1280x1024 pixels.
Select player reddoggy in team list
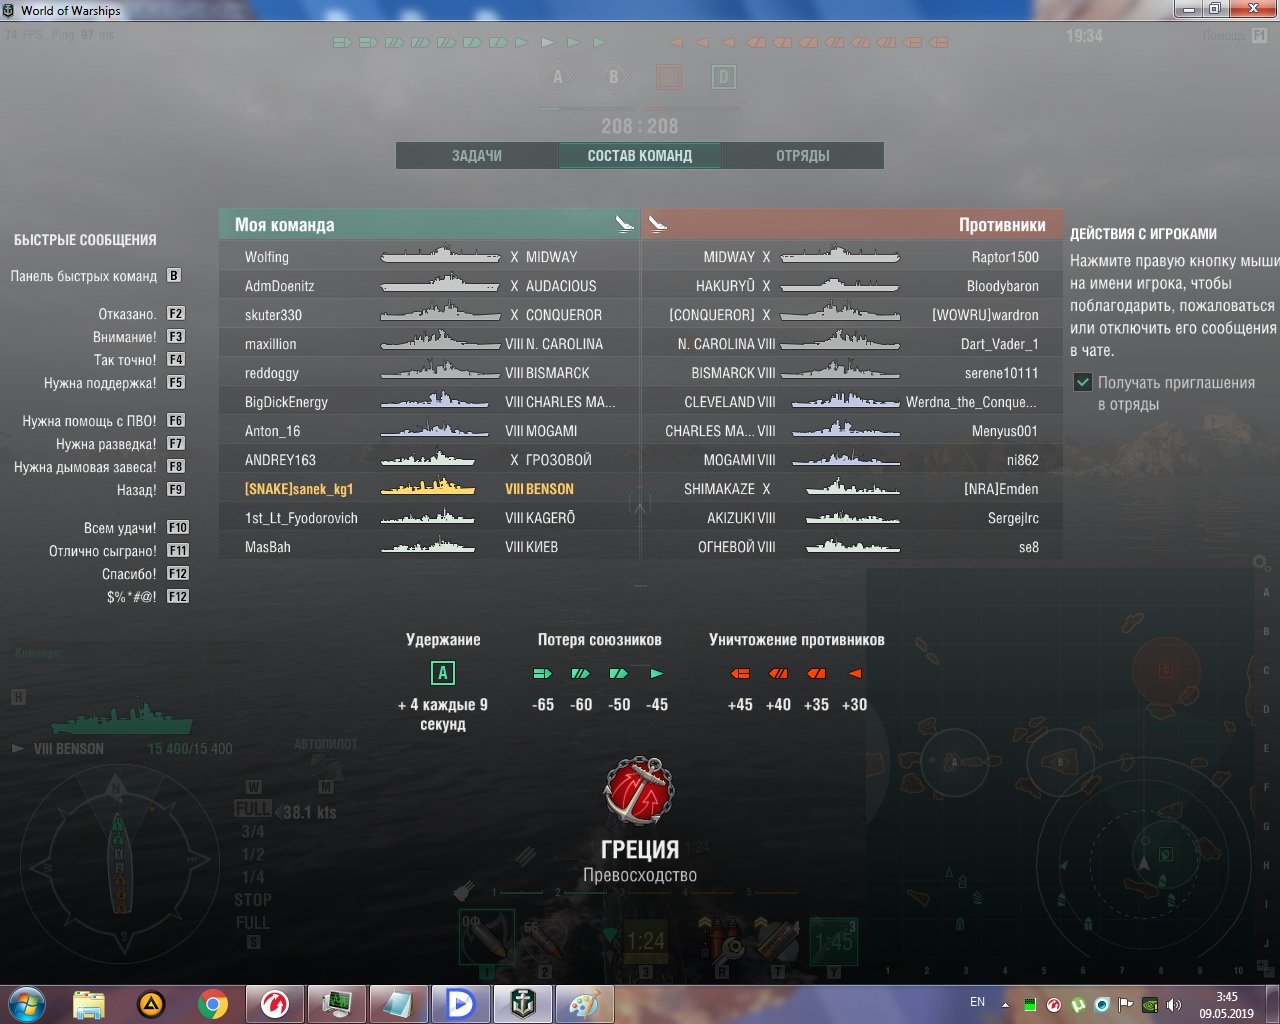click(x=272, y=373)
